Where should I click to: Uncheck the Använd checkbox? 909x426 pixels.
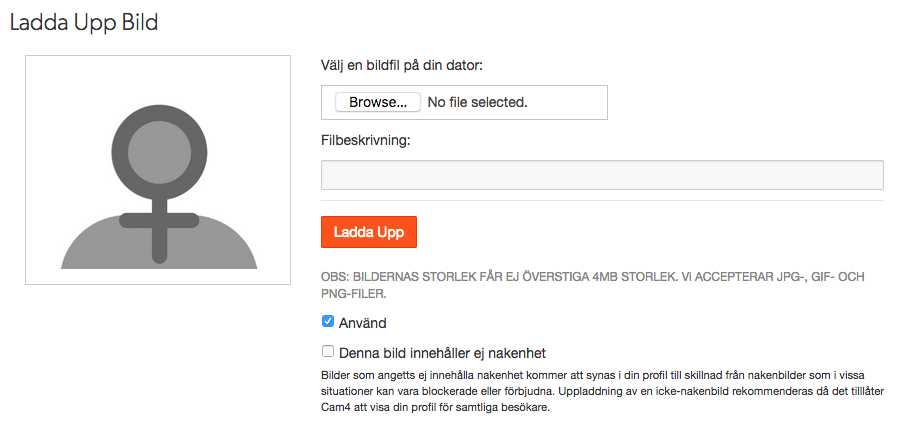[328, 322]
